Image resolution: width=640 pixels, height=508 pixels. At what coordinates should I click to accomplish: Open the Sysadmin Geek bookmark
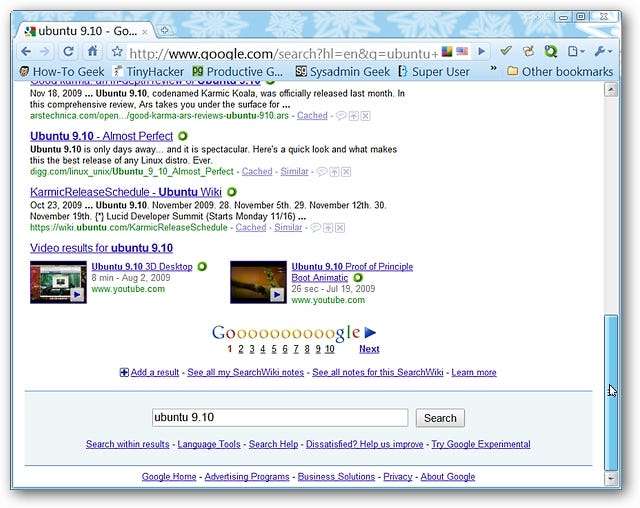[342, 72]
